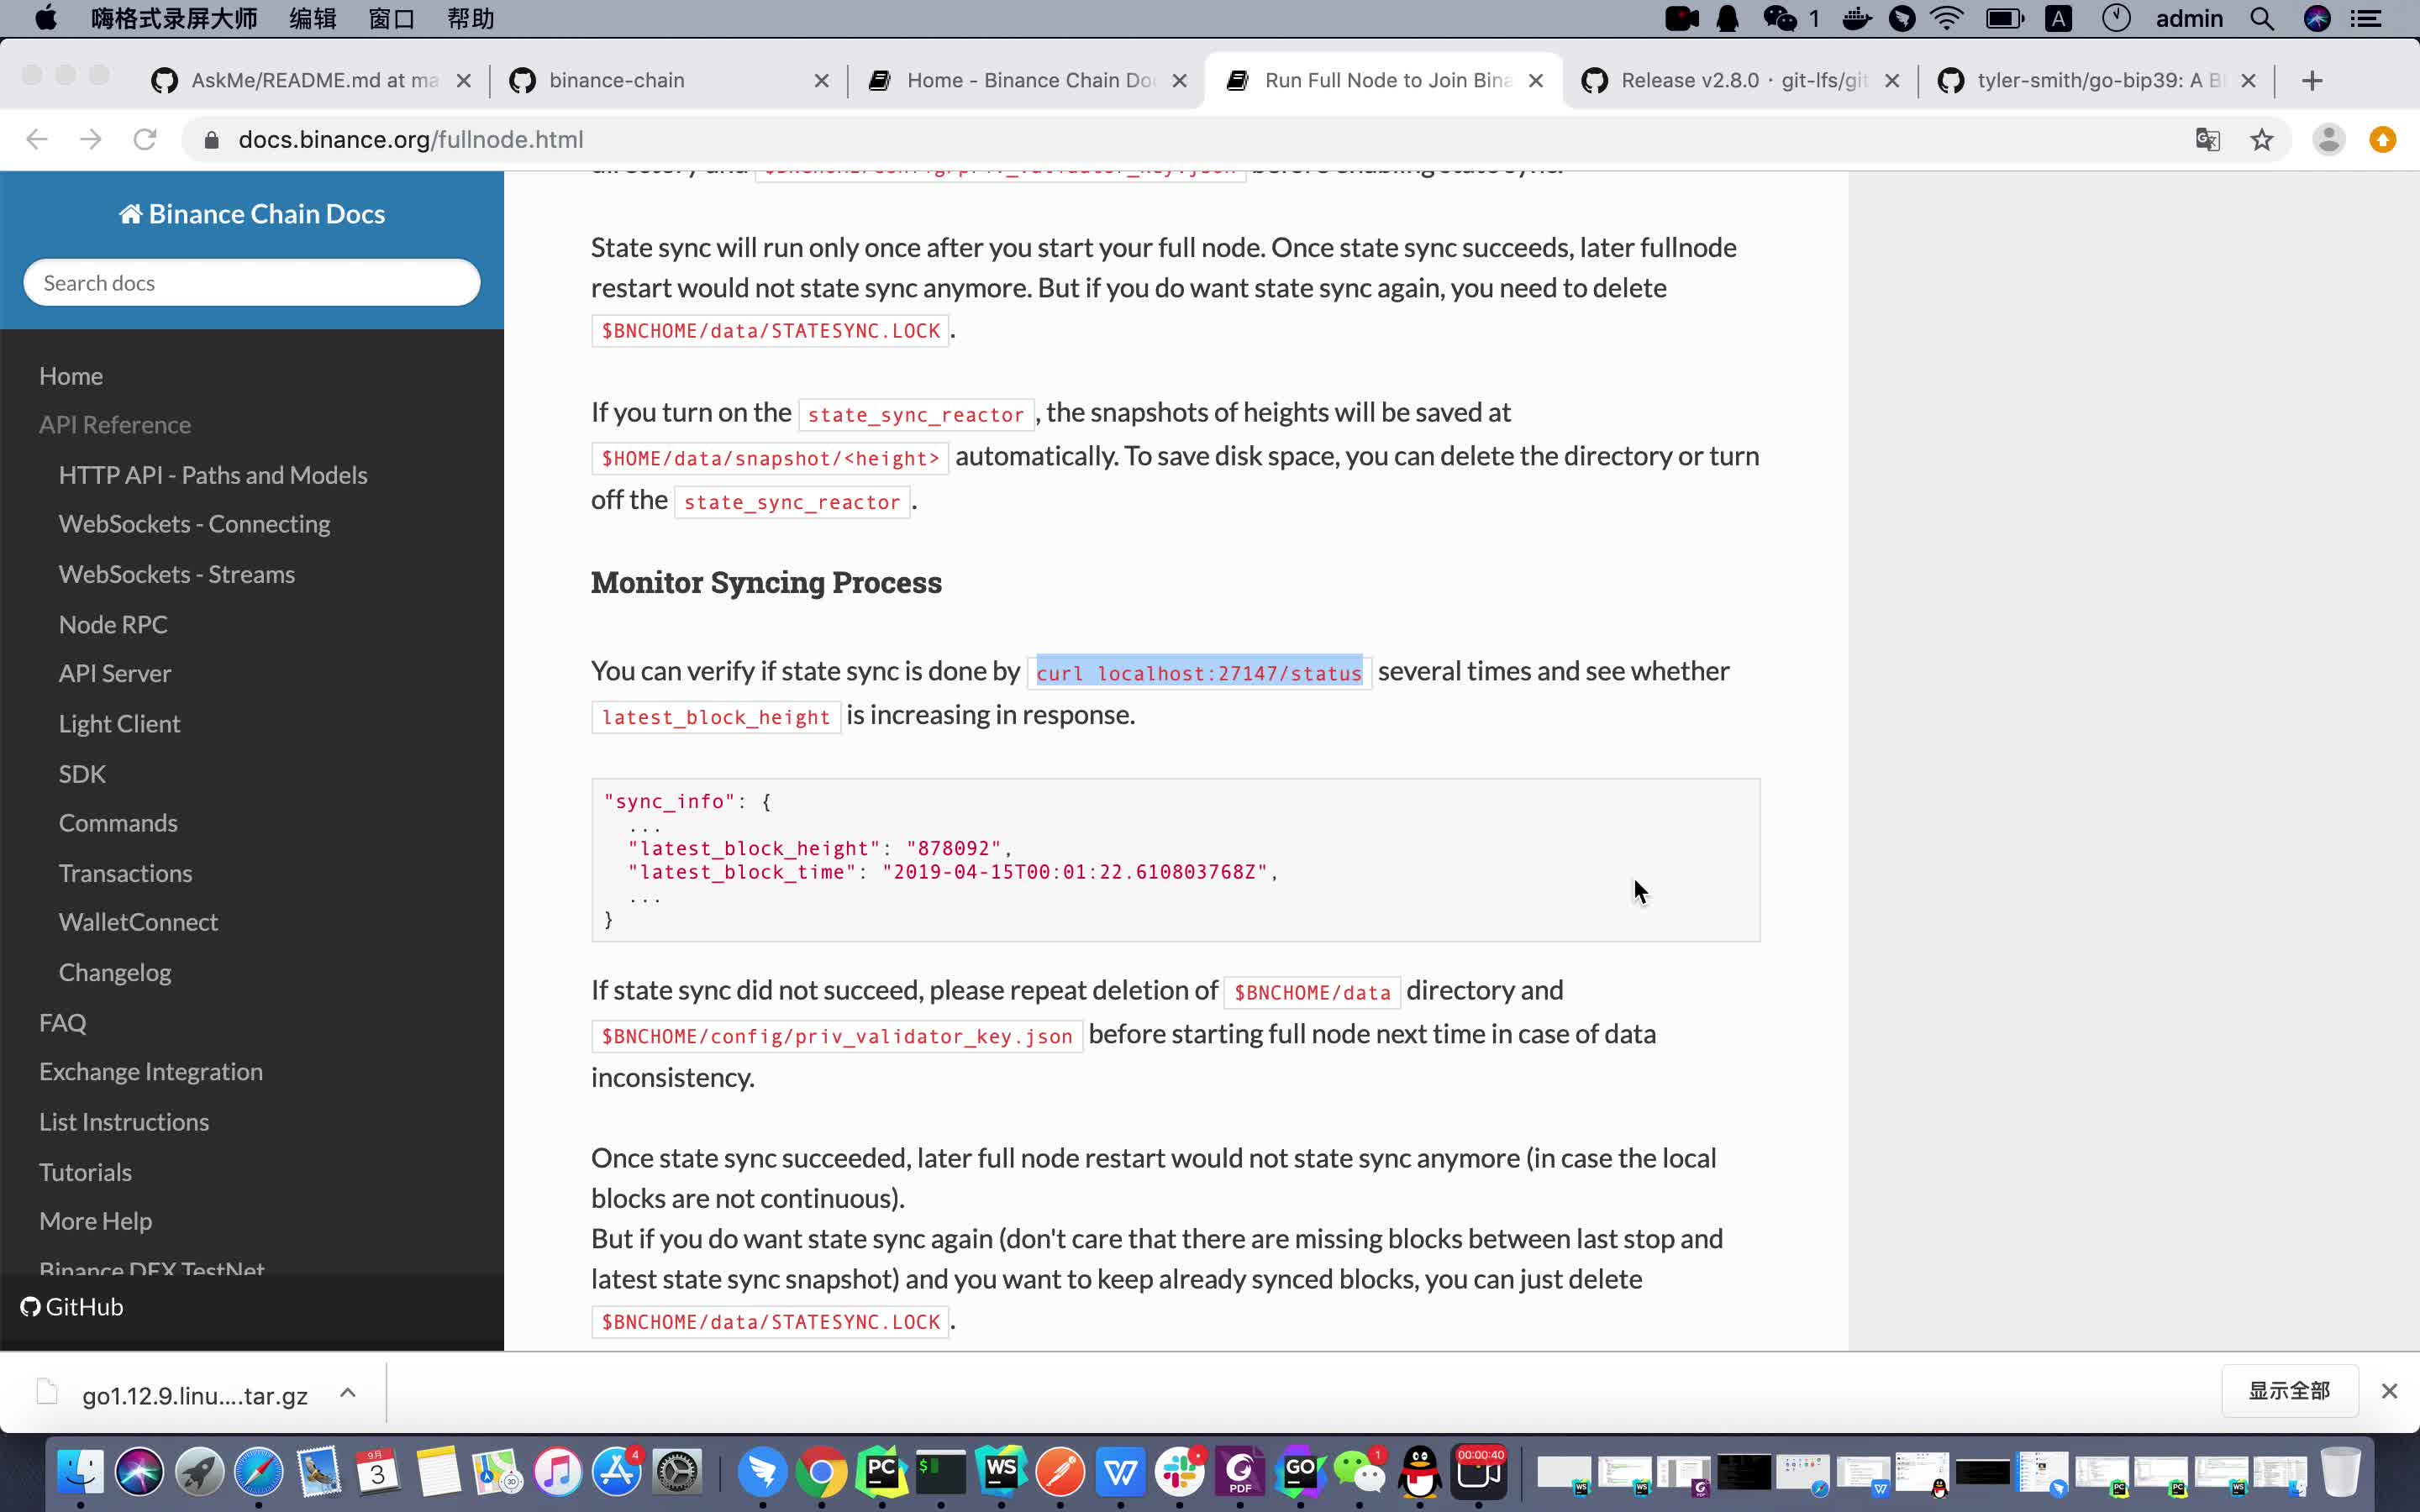Open GitHub link in sidebar

tap(73, 1305)
